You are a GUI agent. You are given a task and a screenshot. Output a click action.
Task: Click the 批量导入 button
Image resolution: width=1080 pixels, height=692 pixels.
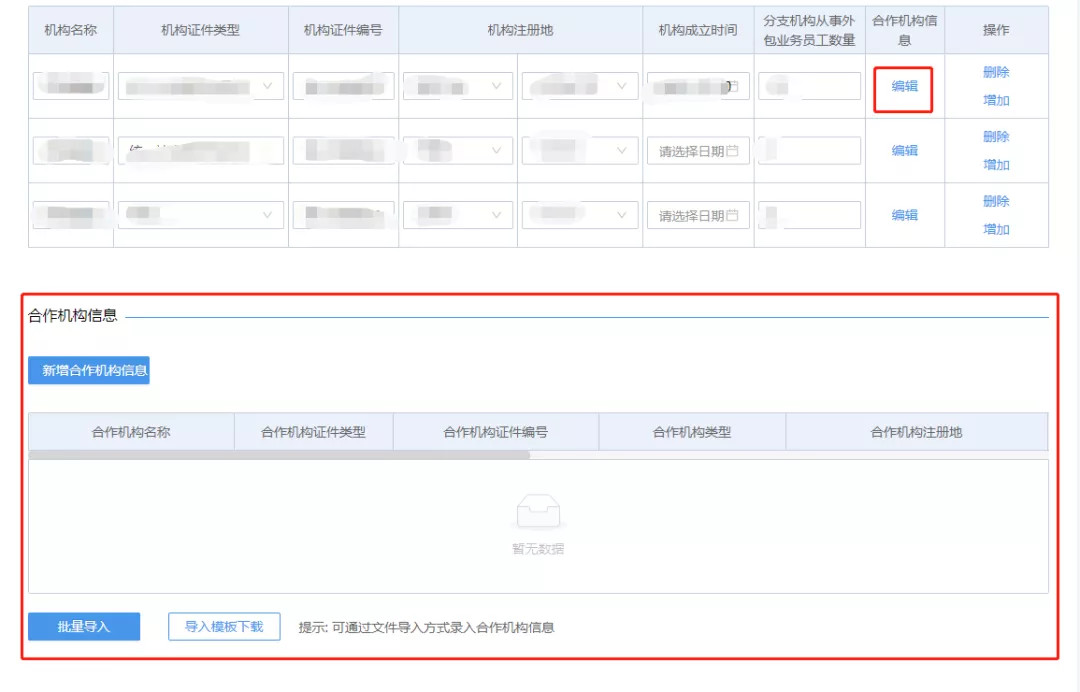84,627
